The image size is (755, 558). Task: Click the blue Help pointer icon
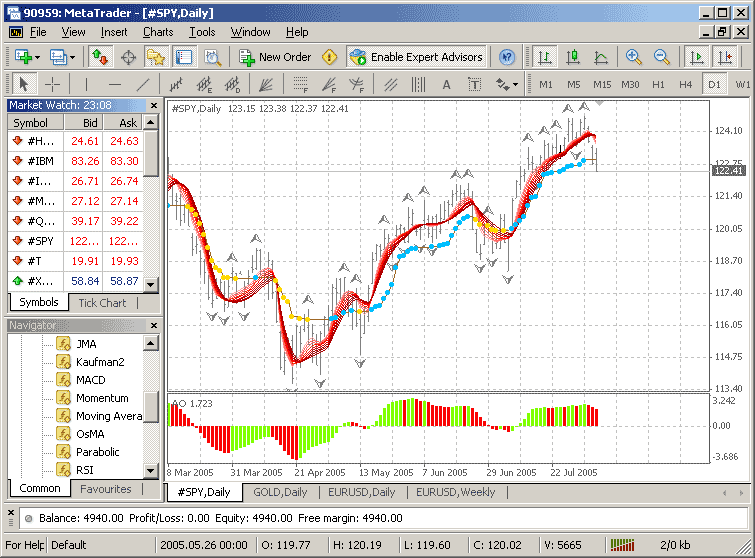click(507, 57)
